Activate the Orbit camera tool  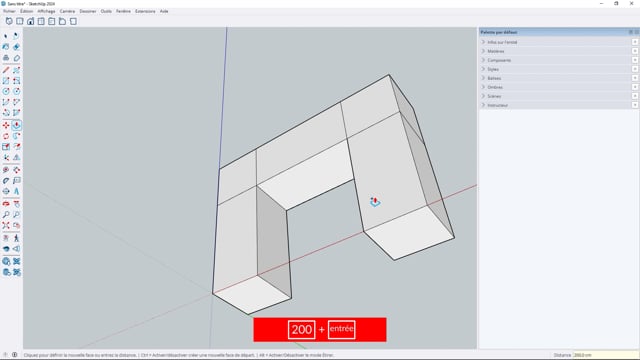tap(6, 204)
